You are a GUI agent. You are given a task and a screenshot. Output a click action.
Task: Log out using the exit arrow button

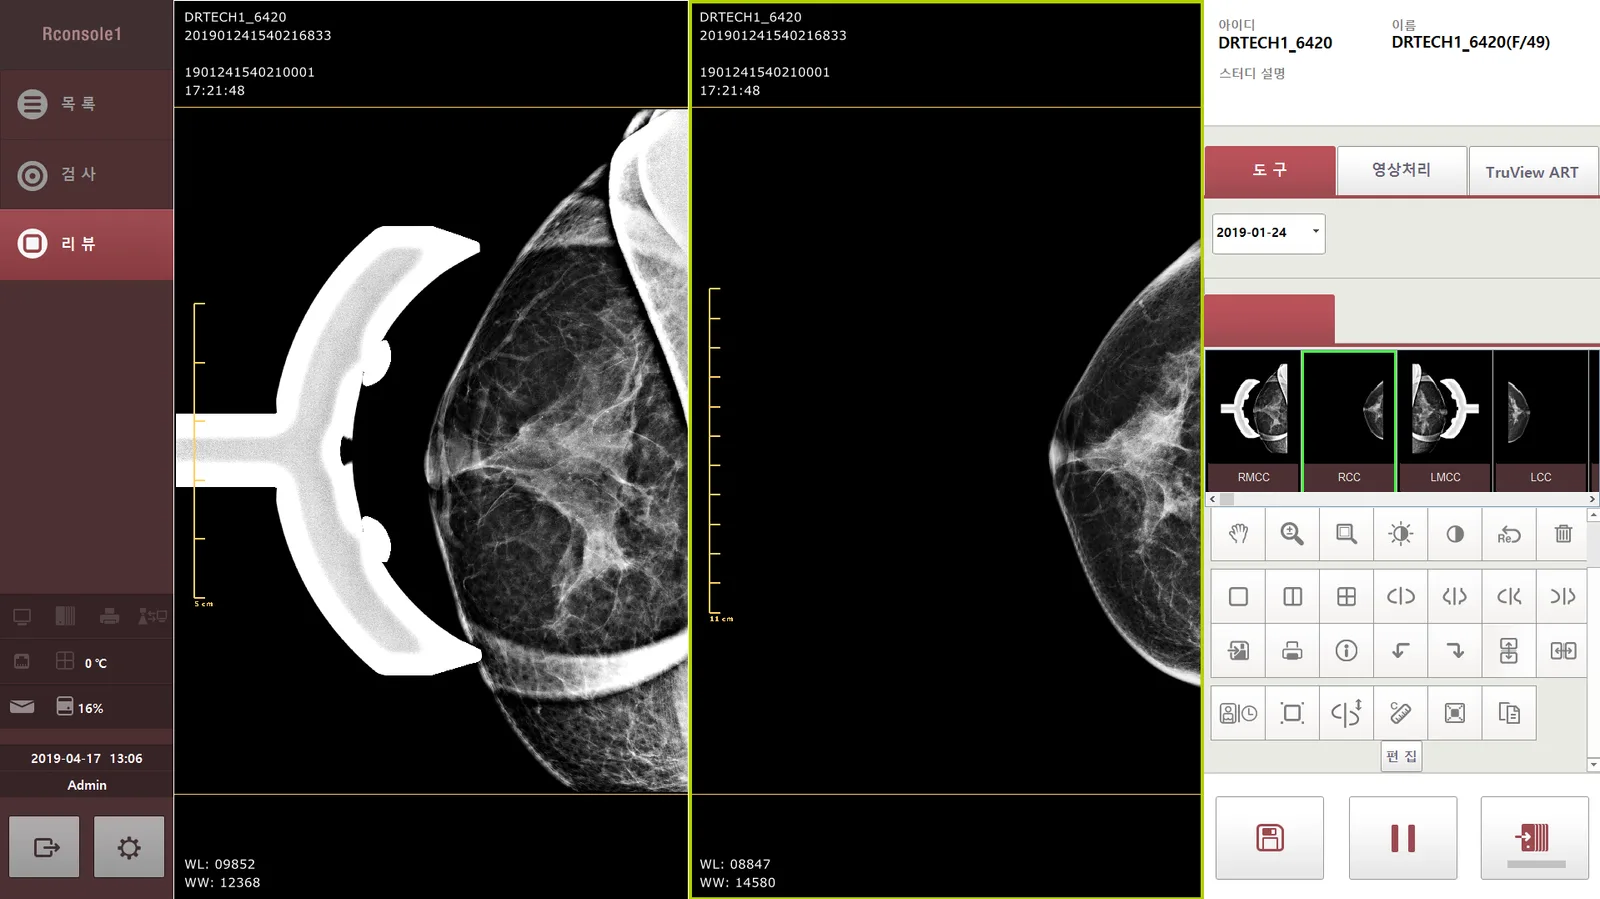point(45,847)
